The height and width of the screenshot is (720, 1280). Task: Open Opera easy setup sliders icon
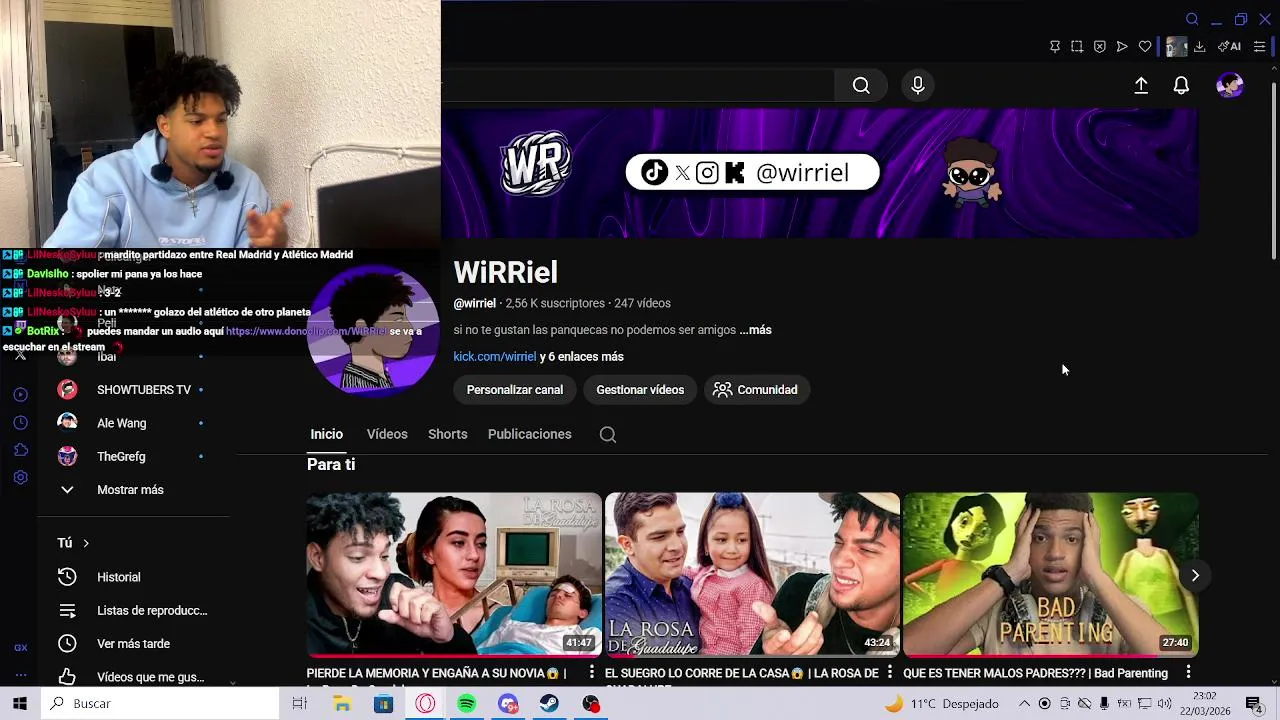[x=1259, y=47]
